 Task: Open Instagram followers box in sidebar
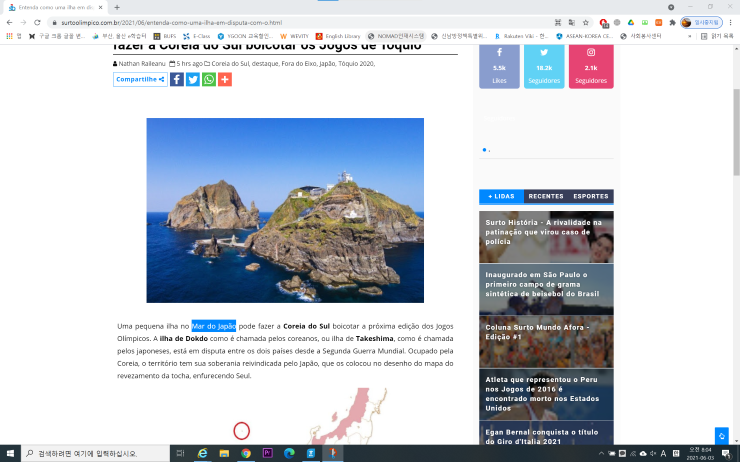coord(590,66)
